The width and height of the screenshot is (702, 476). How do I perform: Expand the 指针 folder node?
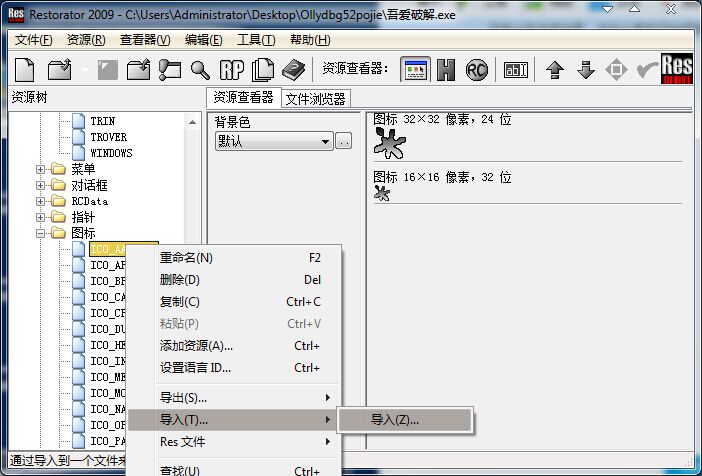pos(40,218)
